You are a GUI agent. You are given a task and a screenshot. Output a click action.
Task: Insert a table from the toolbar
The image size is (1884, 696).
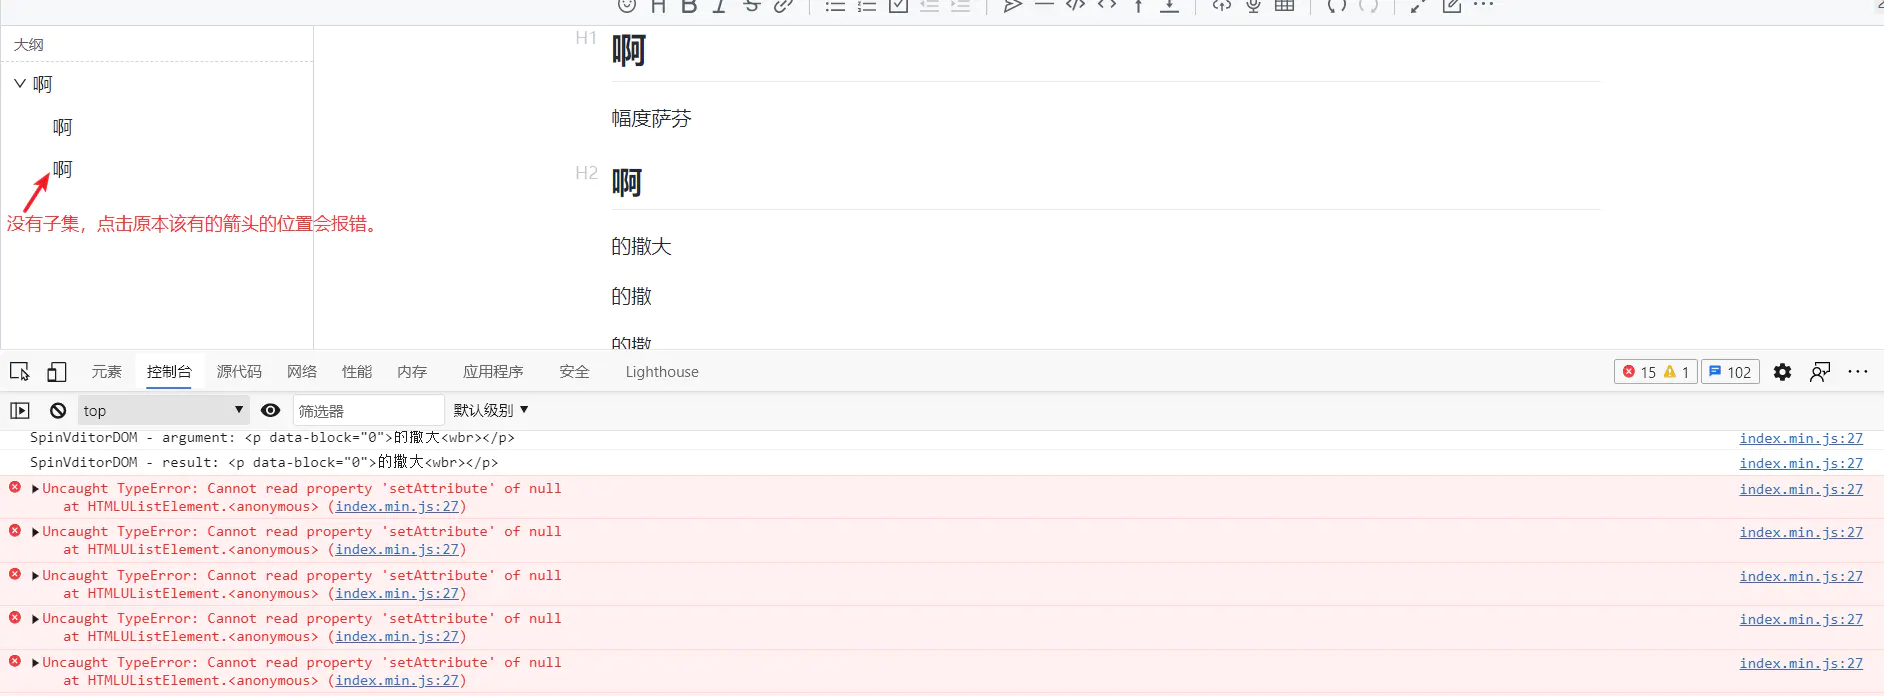pos(1285,5)
